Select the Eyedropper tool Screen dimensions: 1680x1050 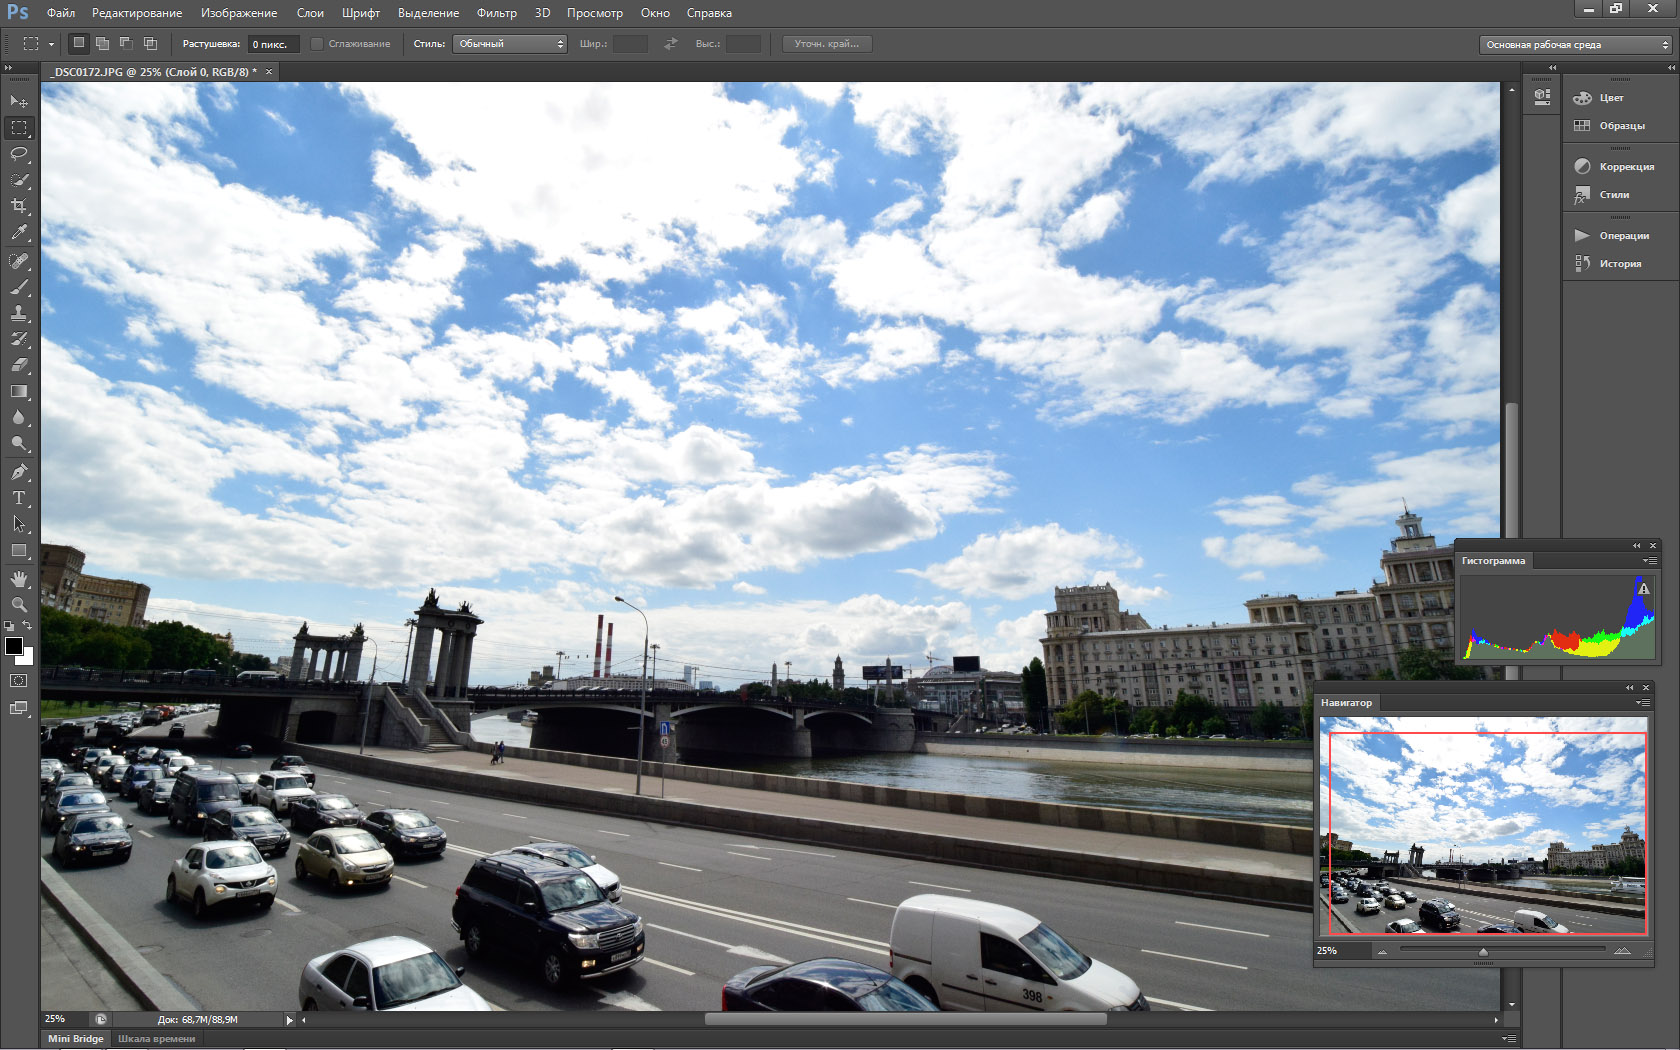[19, 232]
